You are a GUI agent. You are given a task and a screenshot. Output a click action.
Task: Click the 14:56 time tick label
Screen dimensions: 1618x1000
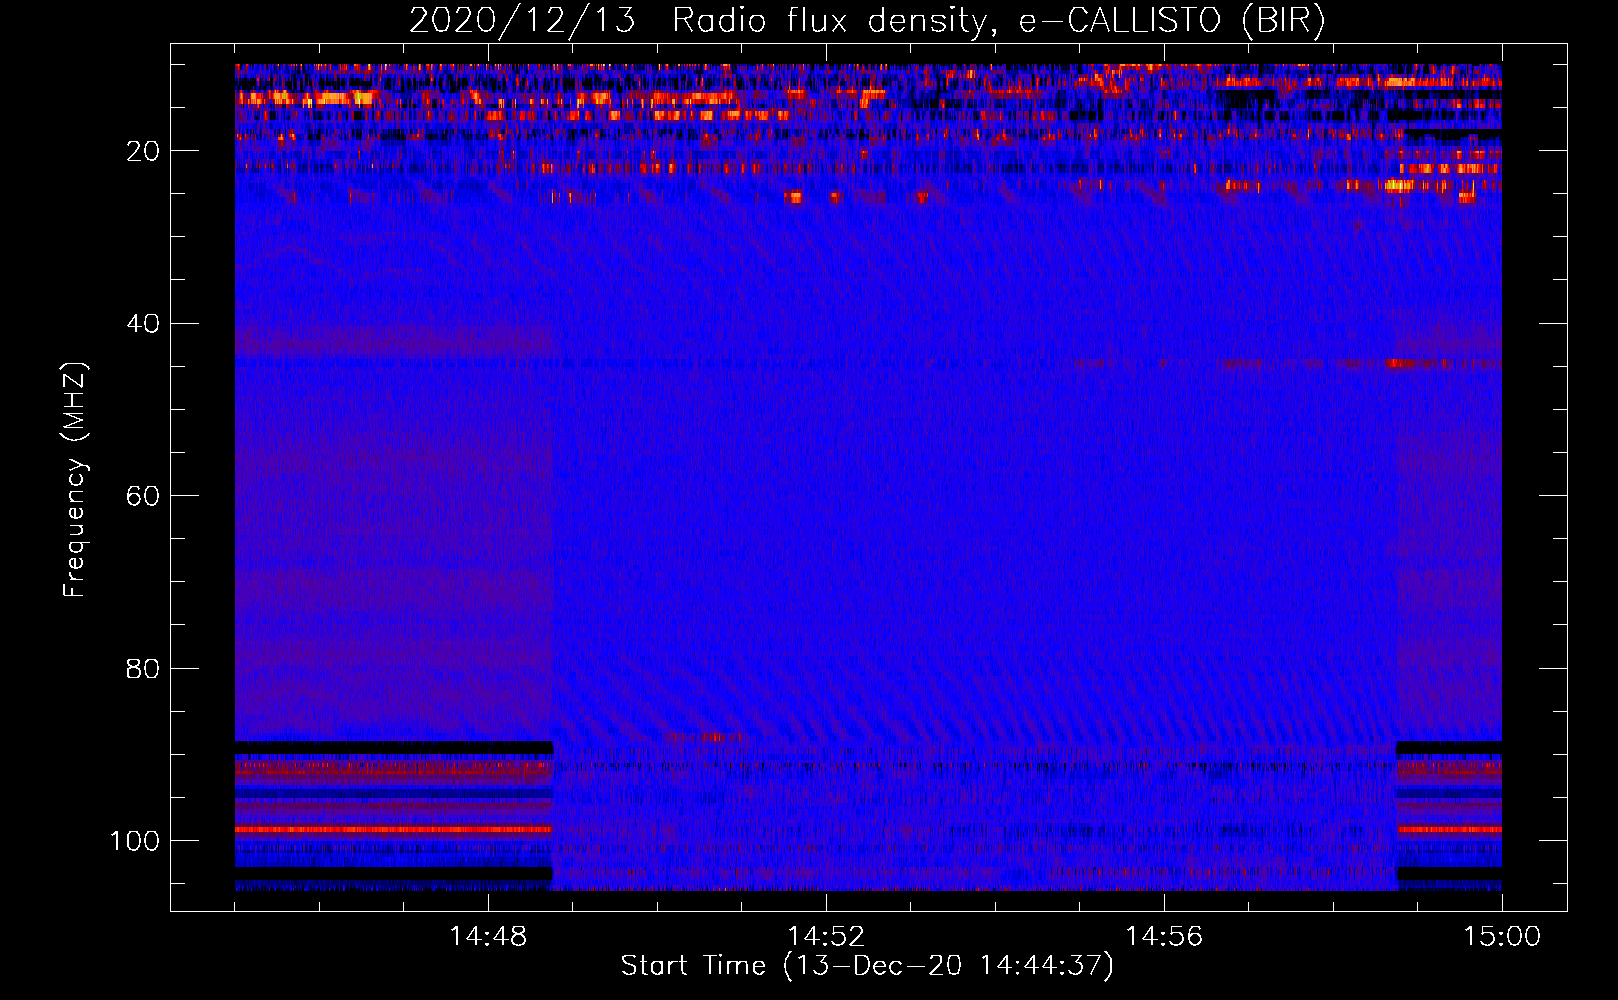(1164, 937)
